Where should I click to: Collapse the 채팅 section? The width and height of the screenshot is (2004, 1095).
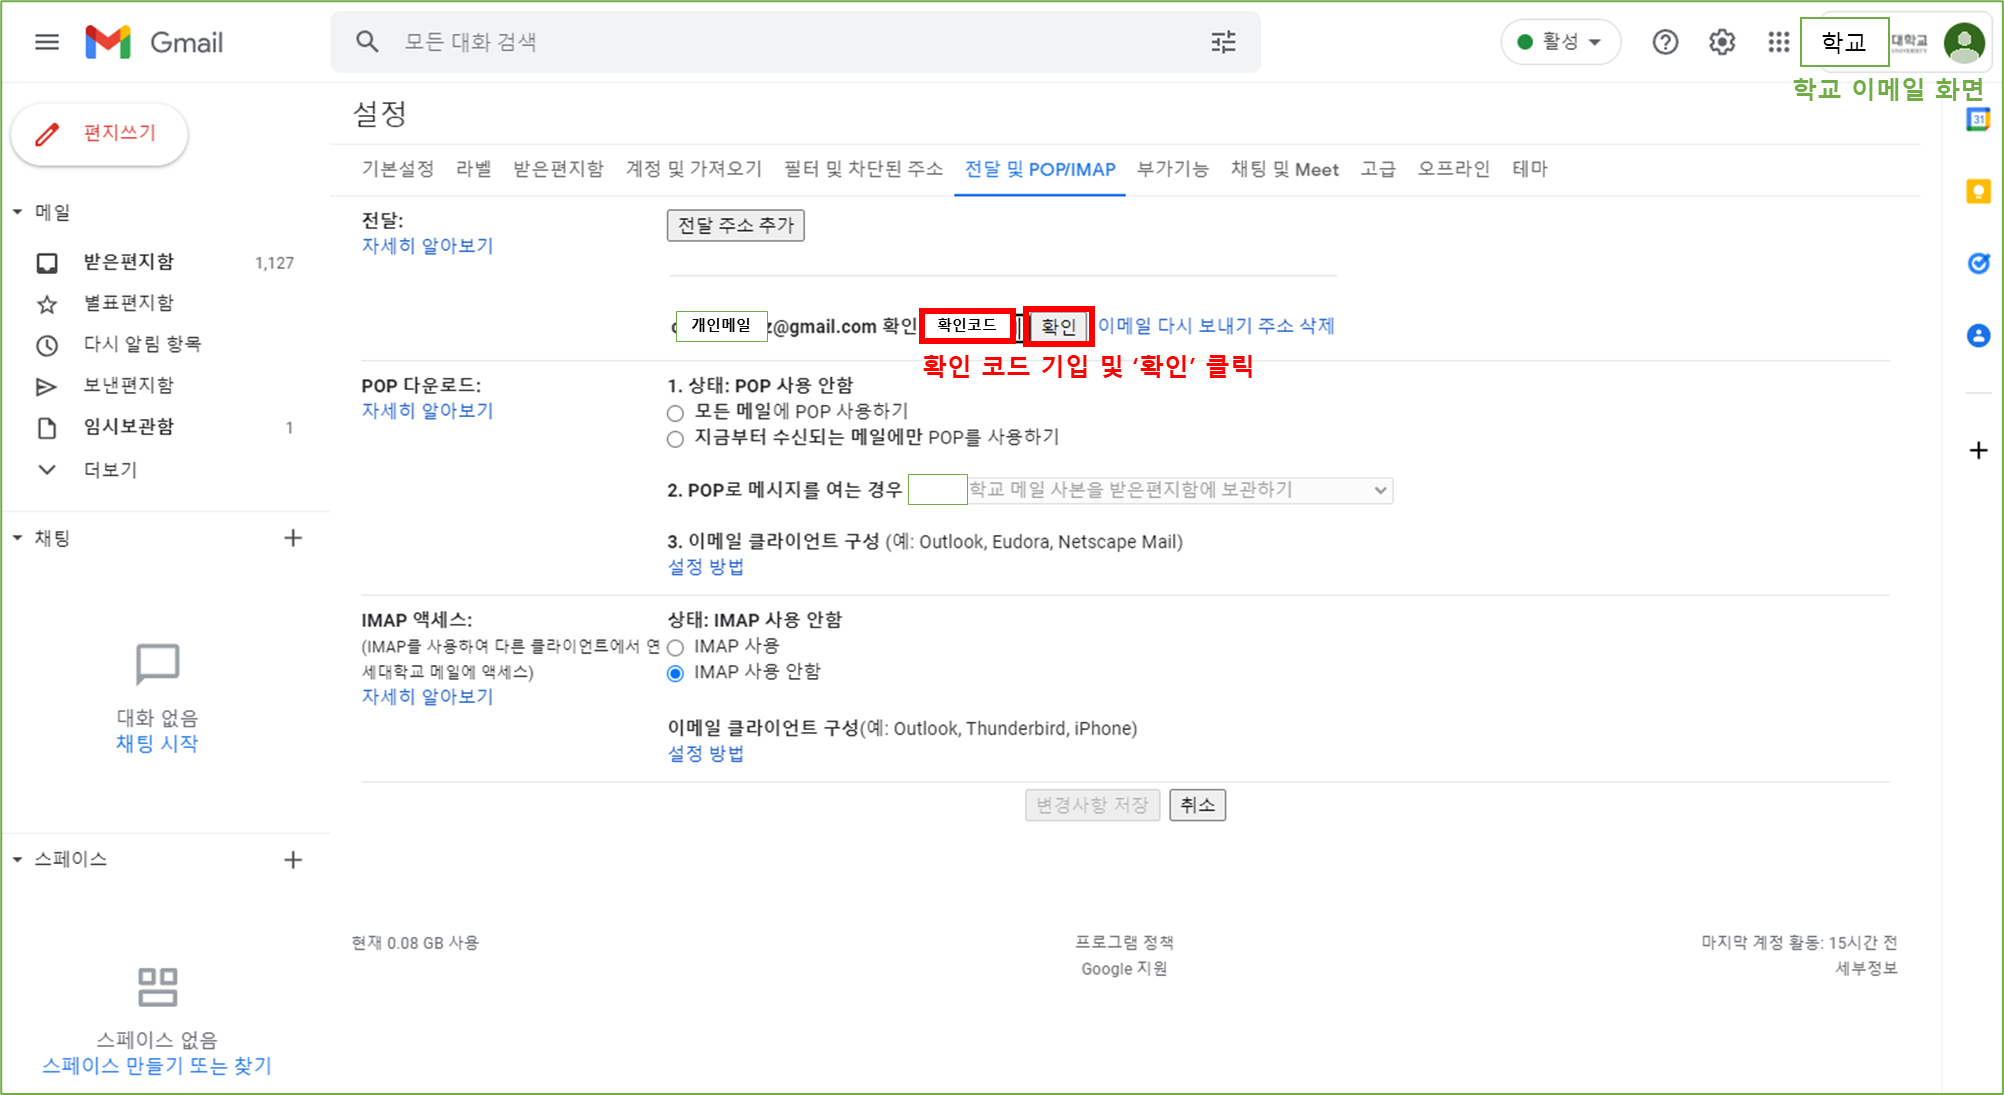tap(17, 538)
